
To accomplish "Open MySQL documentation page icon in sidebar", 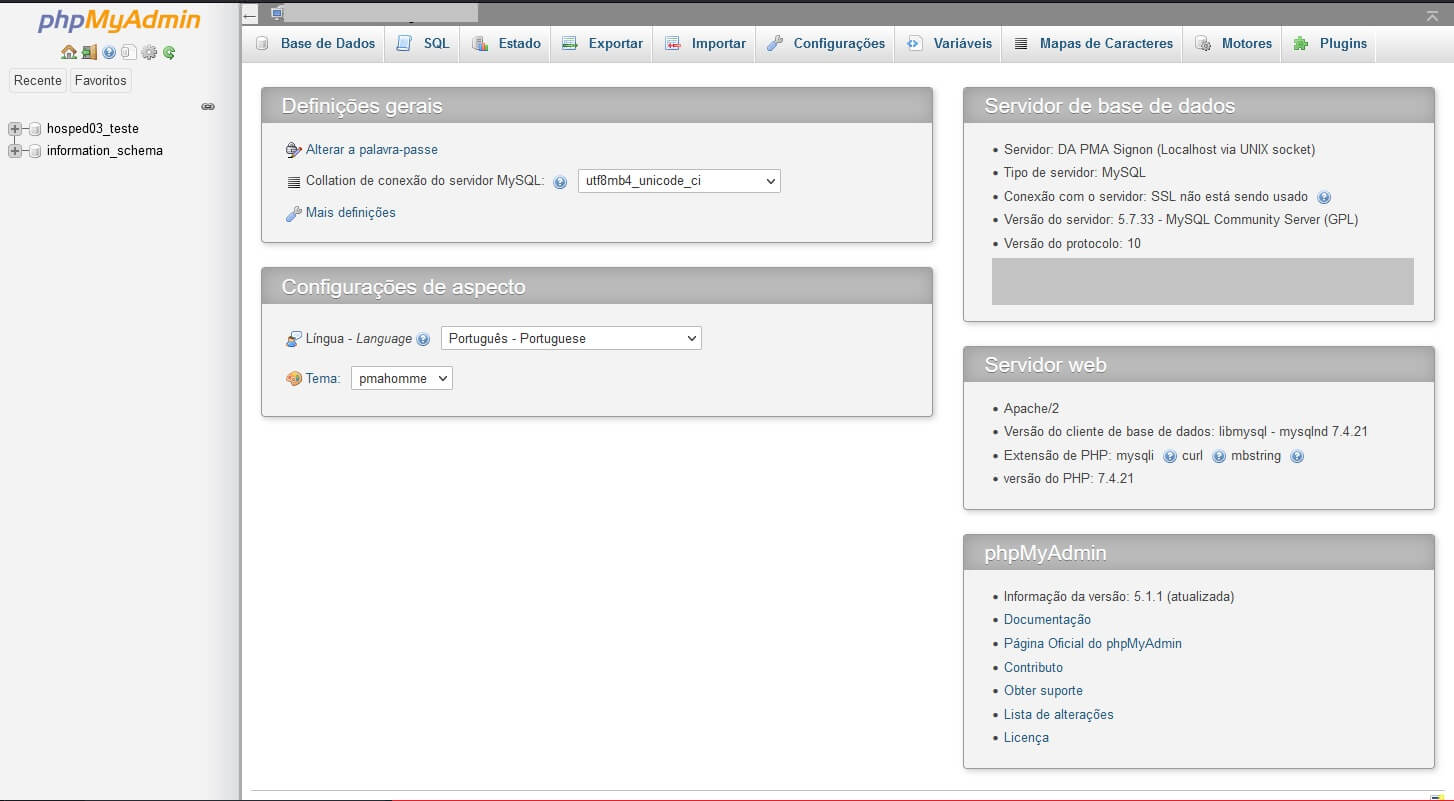I will click(x=129, y=52).
